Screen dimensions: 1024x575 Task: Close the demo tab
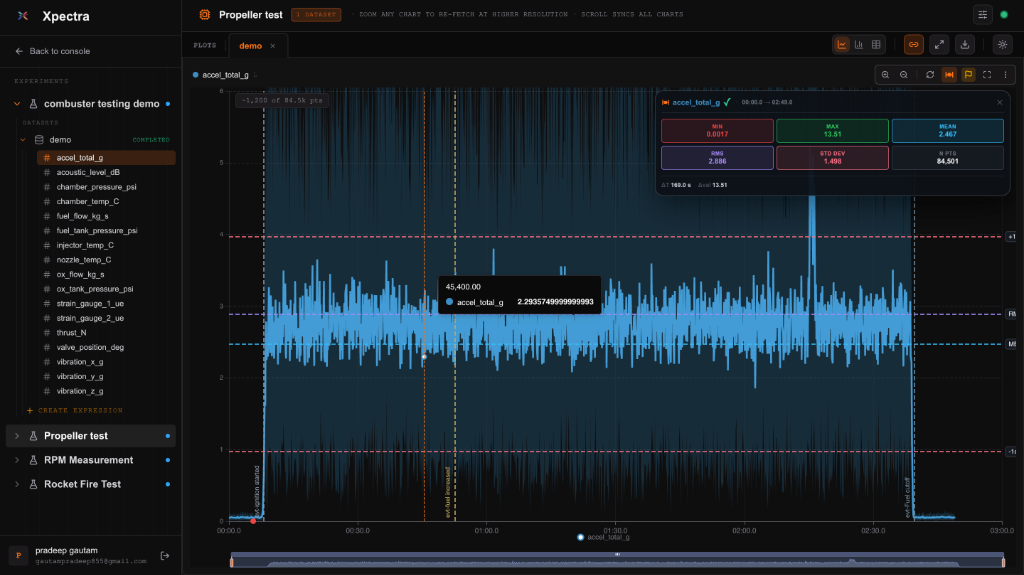(273, 46)
